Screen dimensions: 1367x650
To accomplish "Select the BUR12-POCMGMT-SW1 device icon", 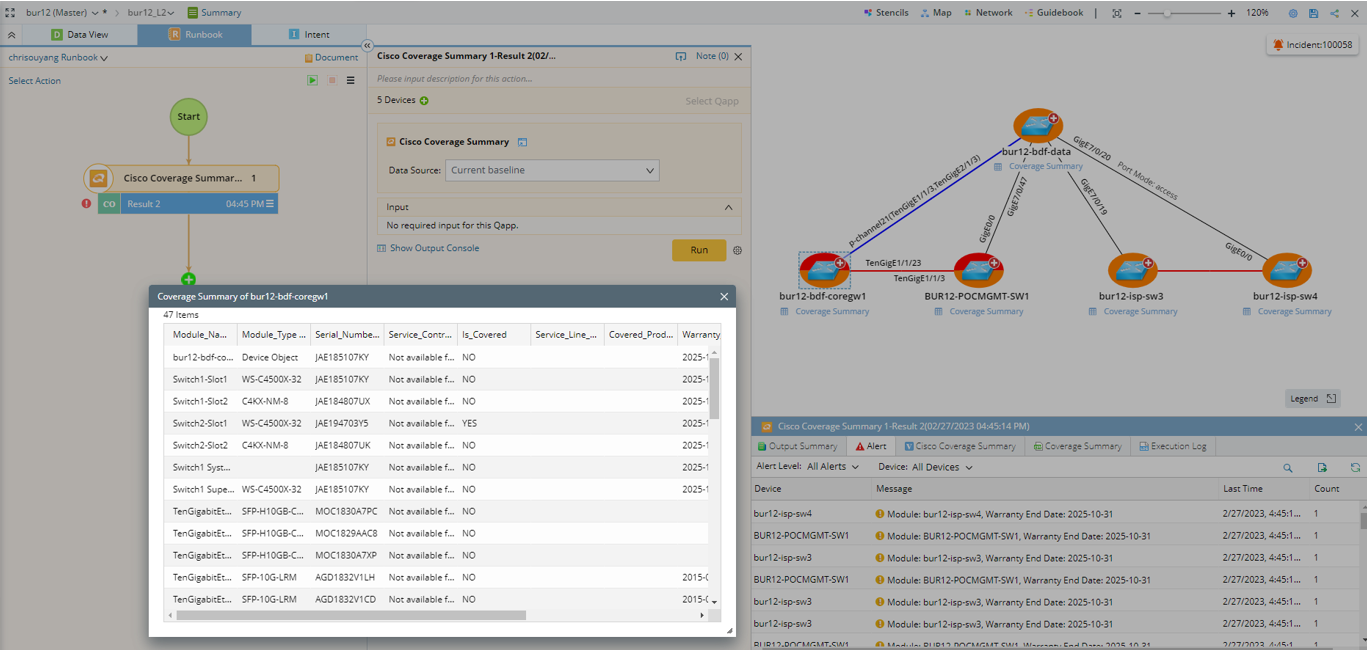I will click(978, 270).
